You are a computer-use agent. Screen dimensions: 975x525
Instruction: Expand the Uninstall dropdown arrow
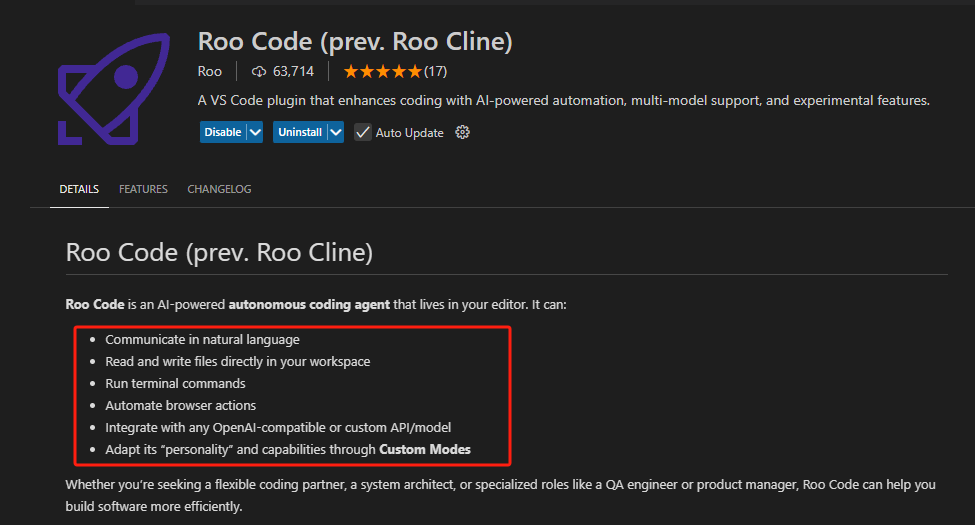point(336,132)
